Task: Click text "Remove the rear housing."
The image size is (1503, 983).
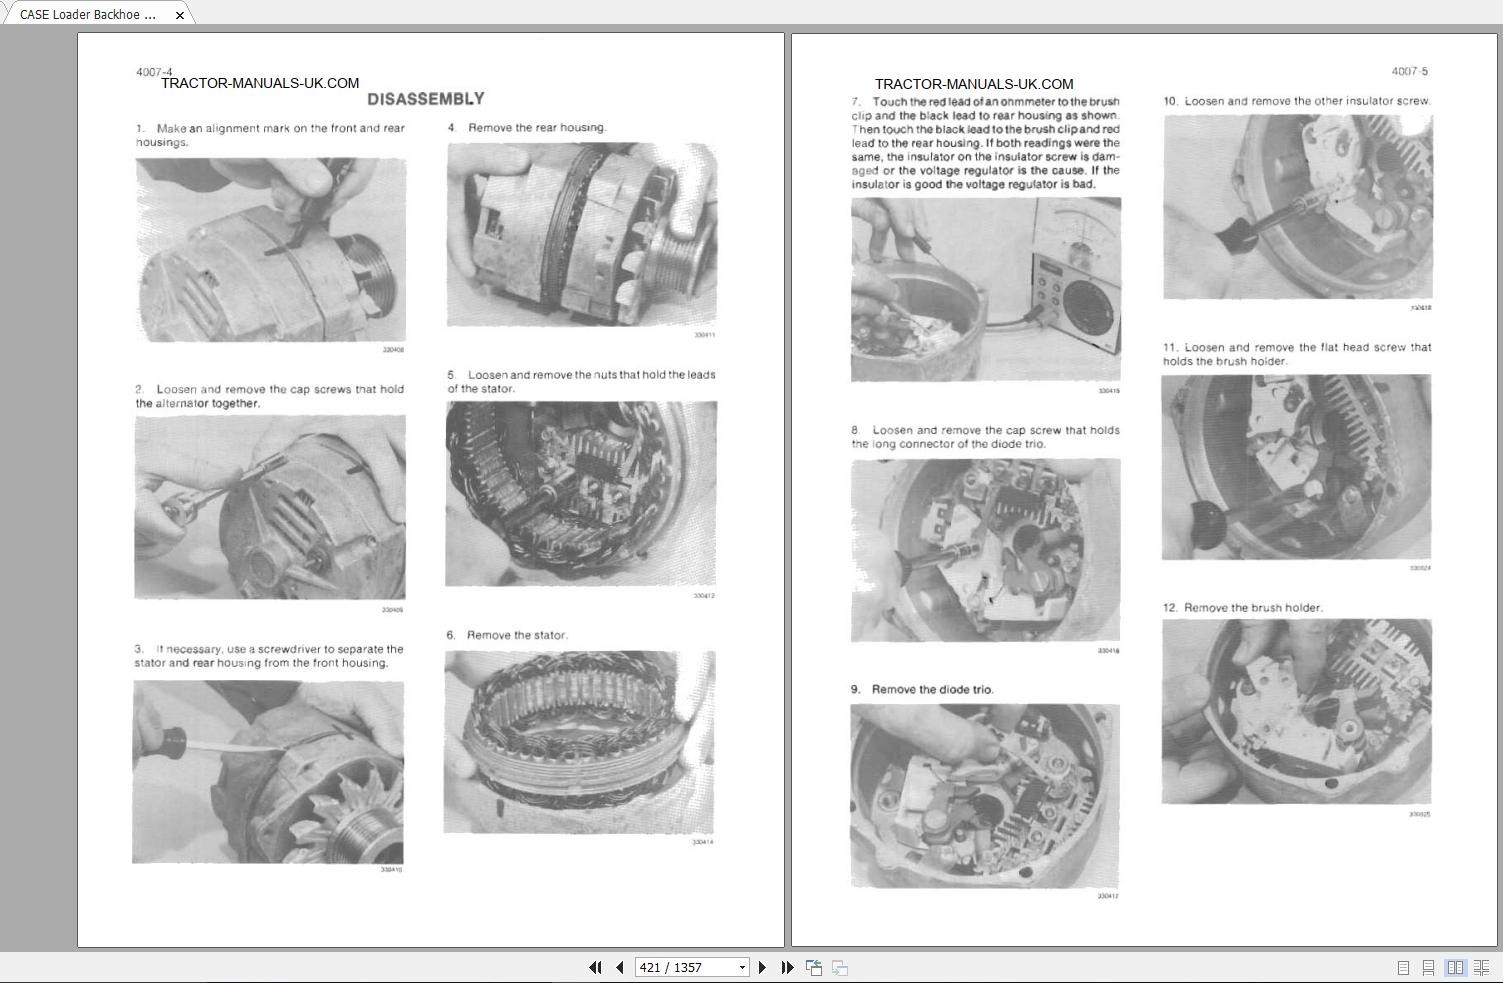Action: click(538, 127)
